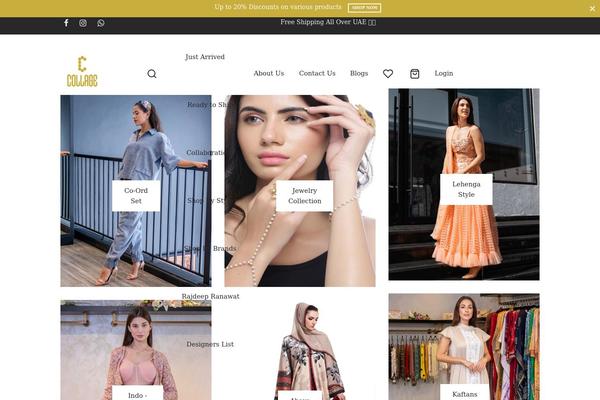Open the Facebook page icon
The width and height of the screenshot is (600, 400).
(x=66, y=23)
